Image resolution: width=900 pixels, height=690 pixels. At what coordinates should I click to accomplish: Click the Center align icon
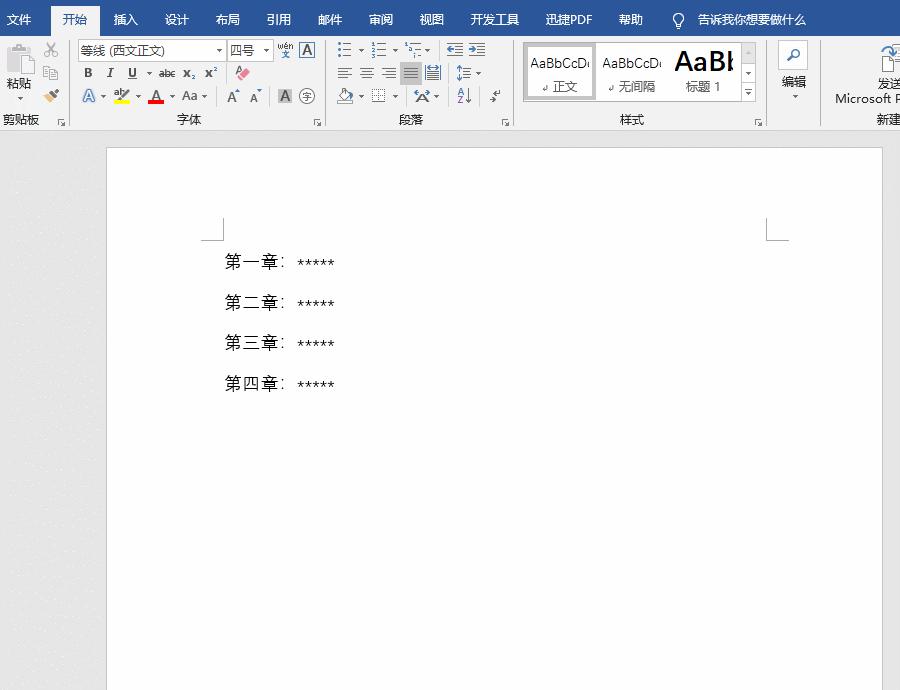367,73
